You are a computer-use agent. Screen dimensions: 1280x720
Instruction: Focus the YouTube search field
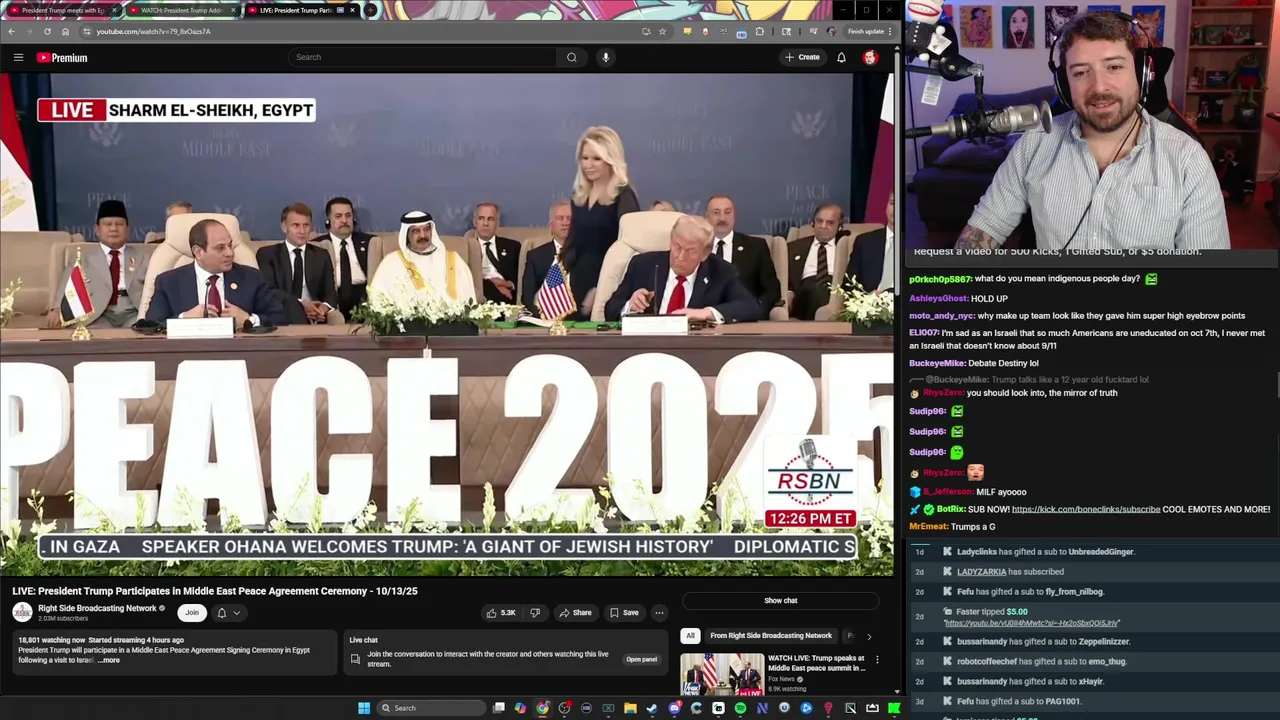(x=423, y=57)
